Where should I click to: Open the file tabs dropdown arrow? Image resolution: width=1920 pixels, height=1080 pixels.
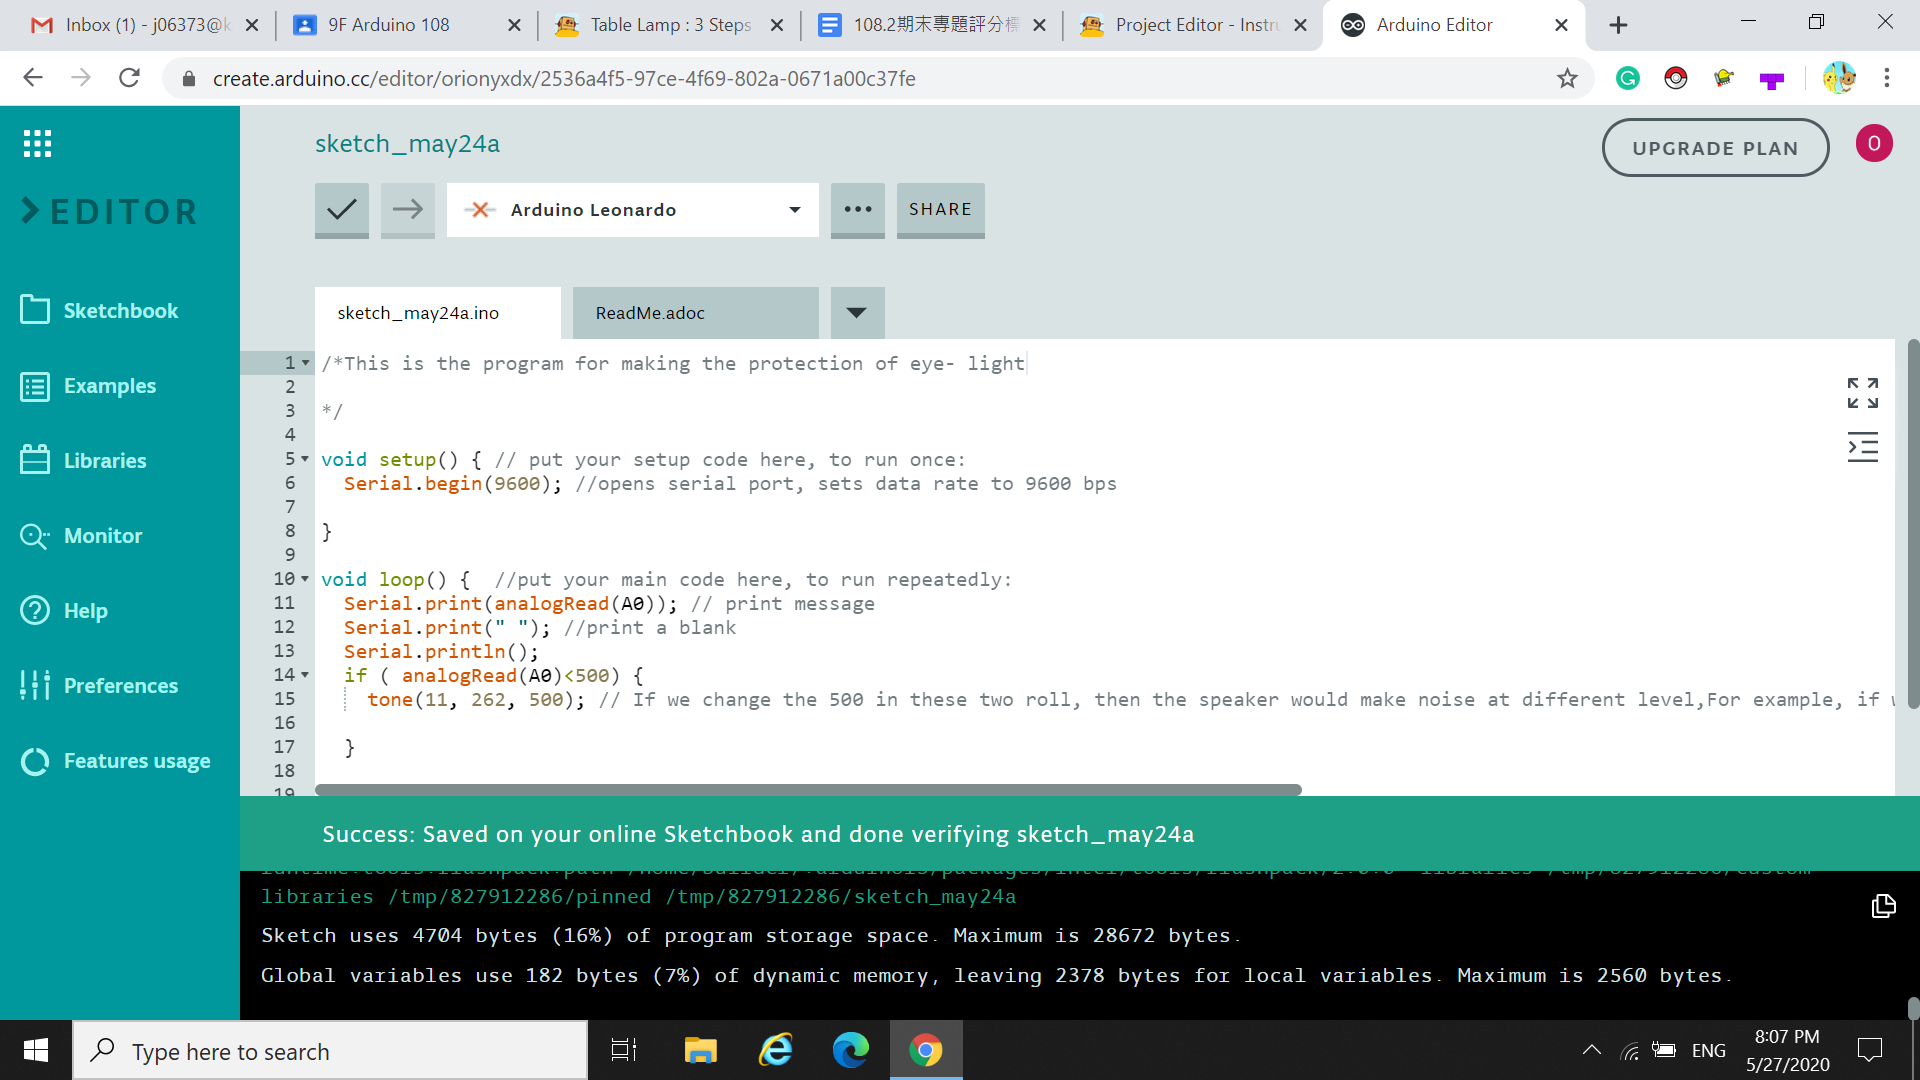(856, 313)
